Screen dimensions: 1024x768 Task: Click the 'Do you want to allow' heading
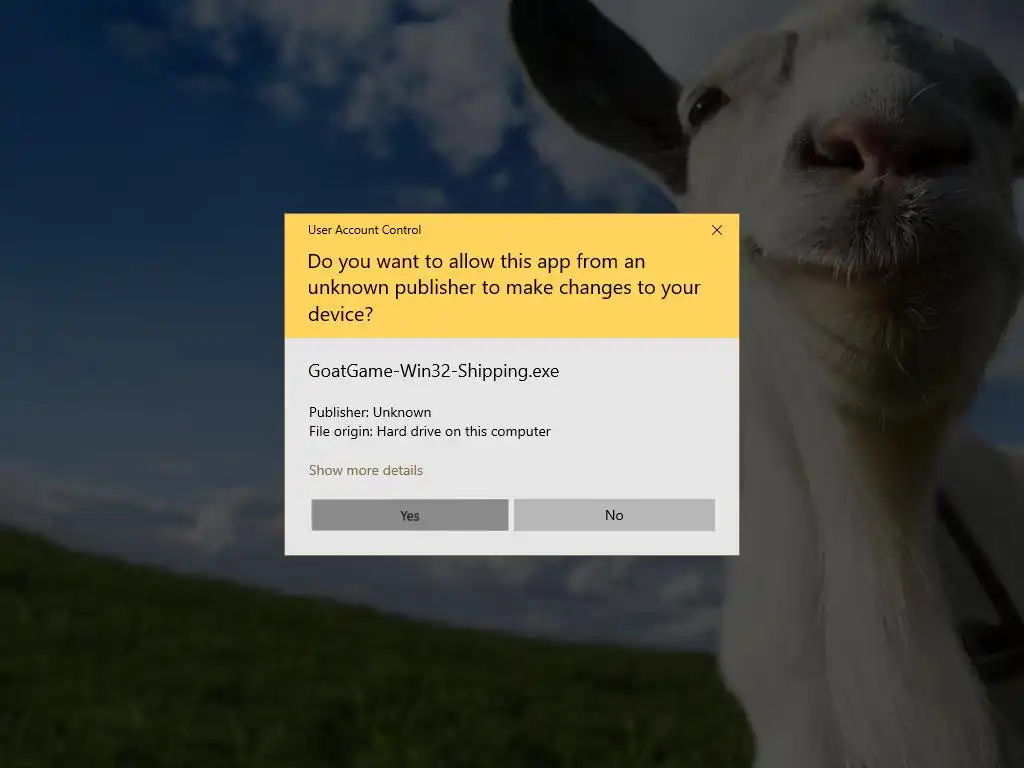pyautogui.click(x=504, y=287)
